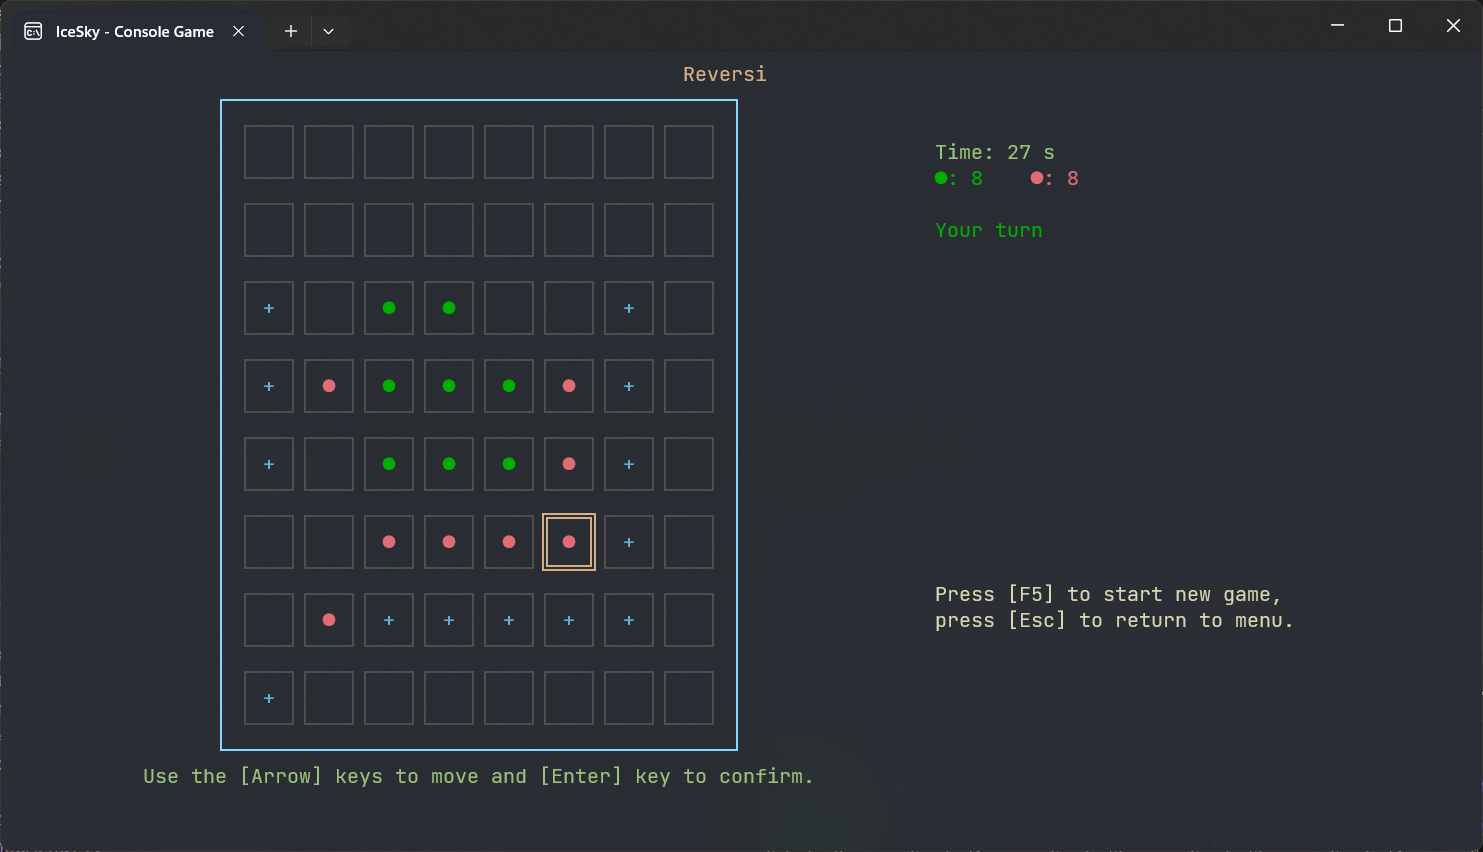Click the plus marker right of the highlighted cell

629,542
